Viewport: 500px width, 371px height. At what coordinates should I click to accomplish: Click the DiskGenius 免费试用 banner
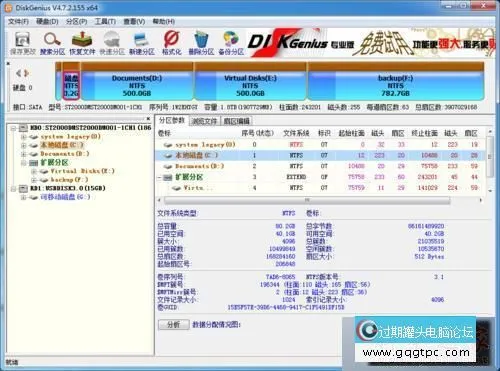(371, 43)
